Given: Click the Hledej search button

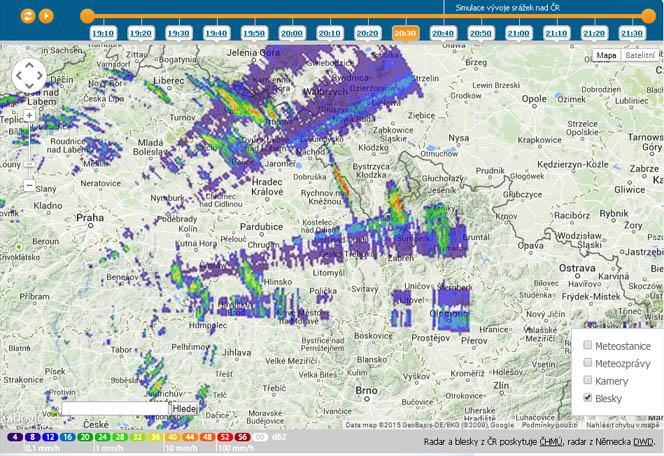Looking at the screenshot, I should 185,409.
